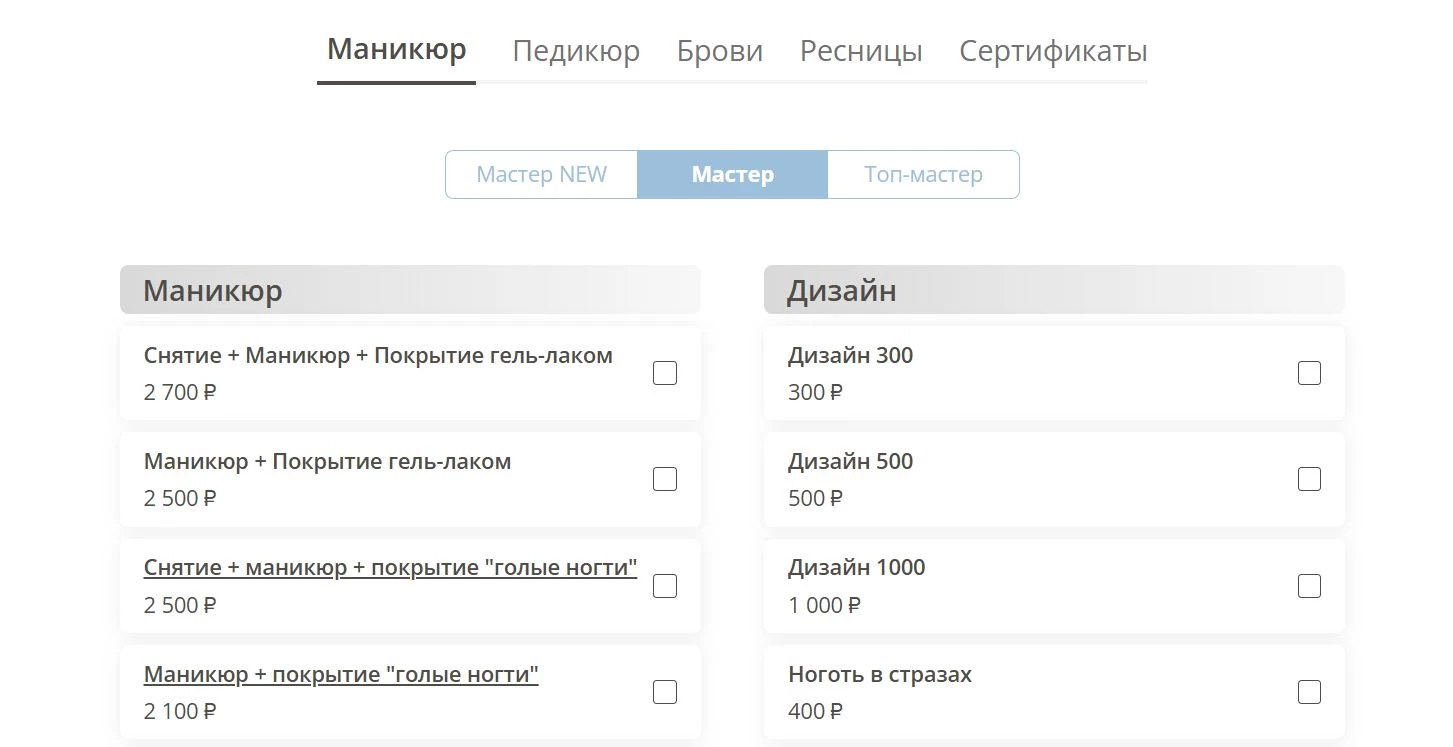This screenshot has width=1453, height=747.
Task: Check the Дизайн 1000 service box
Action: tap(1309, 586)
